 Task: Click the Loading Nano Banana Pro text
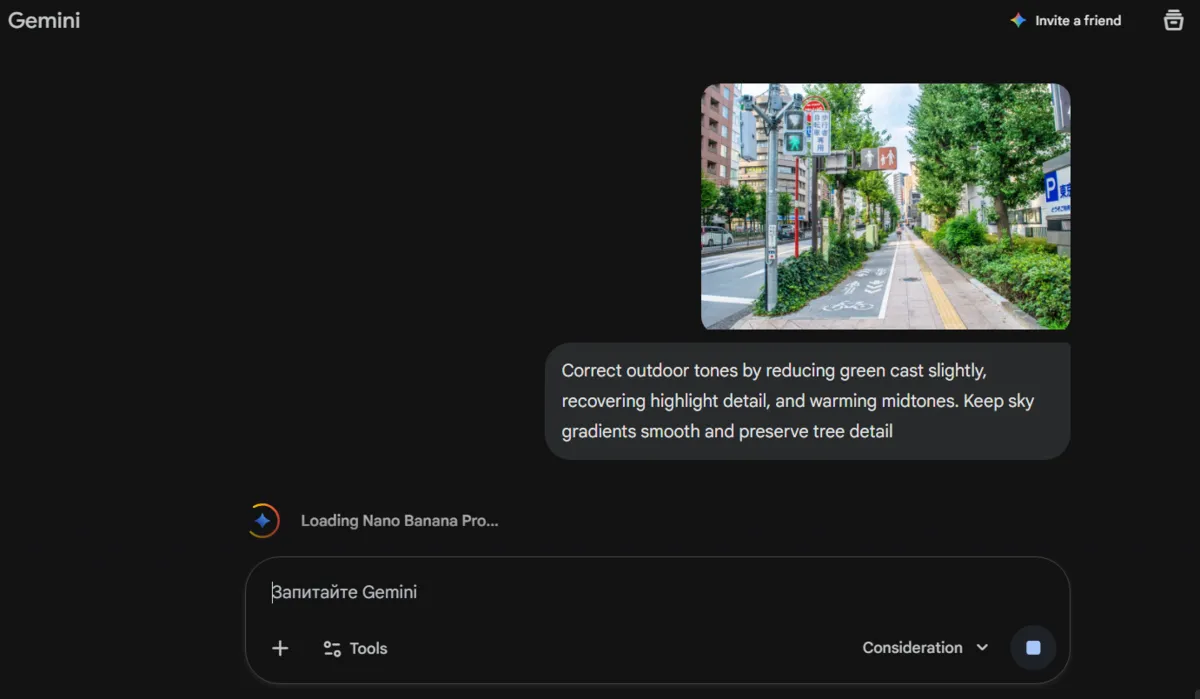399,520
